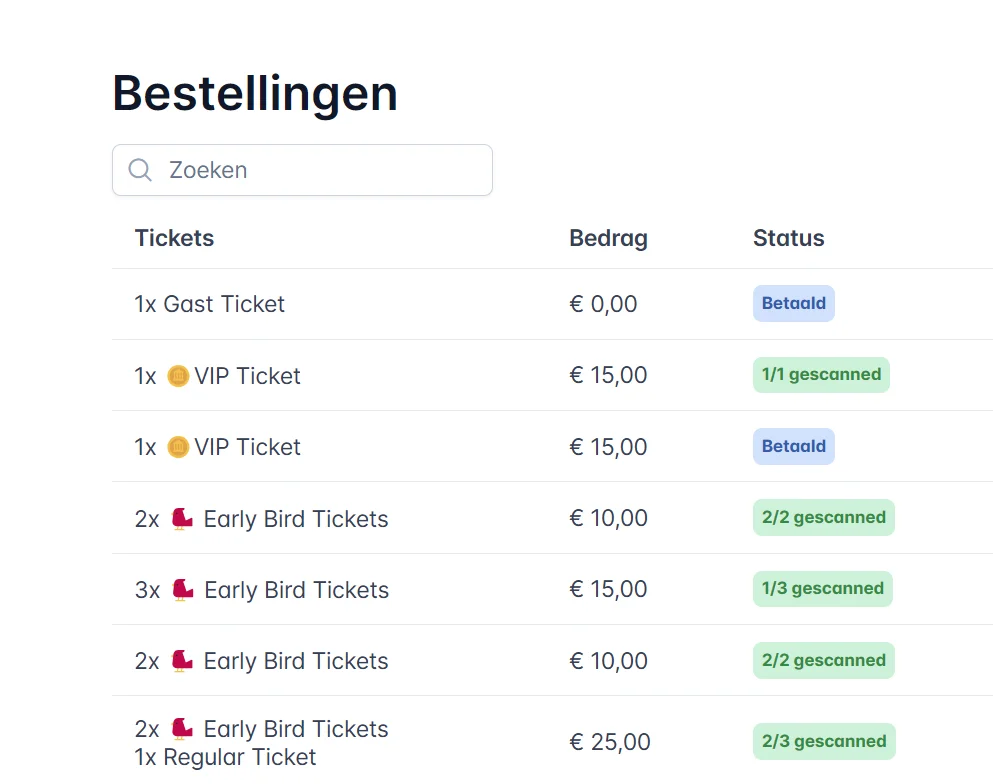Click the red bird icon on 2x Early Bird row

tap(184, 518)
